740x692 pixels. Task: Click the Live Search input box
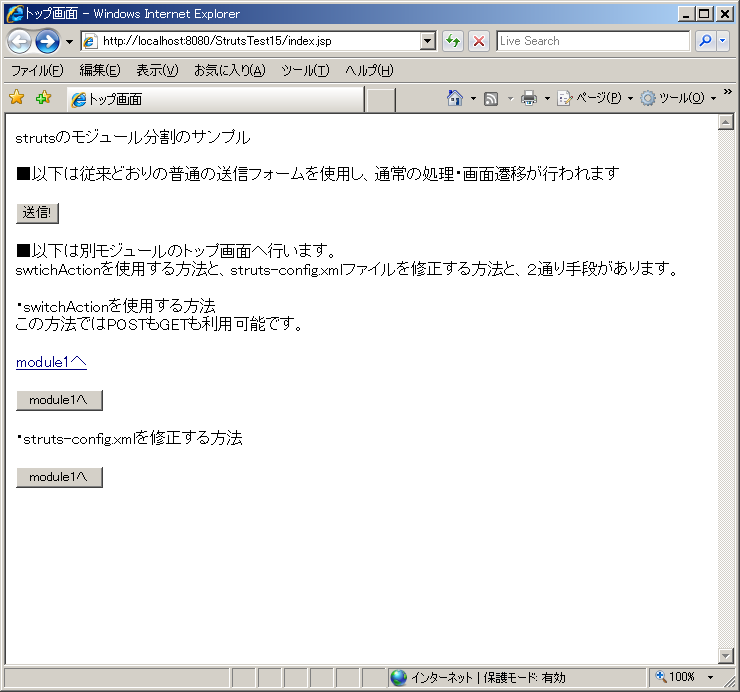tap(593, 41)
